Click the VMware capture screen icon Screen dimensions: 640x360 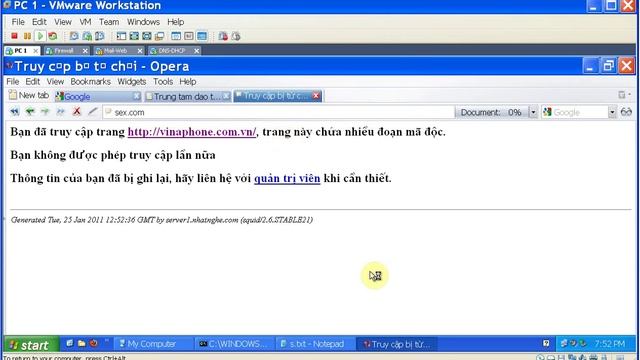click(223, 36)
